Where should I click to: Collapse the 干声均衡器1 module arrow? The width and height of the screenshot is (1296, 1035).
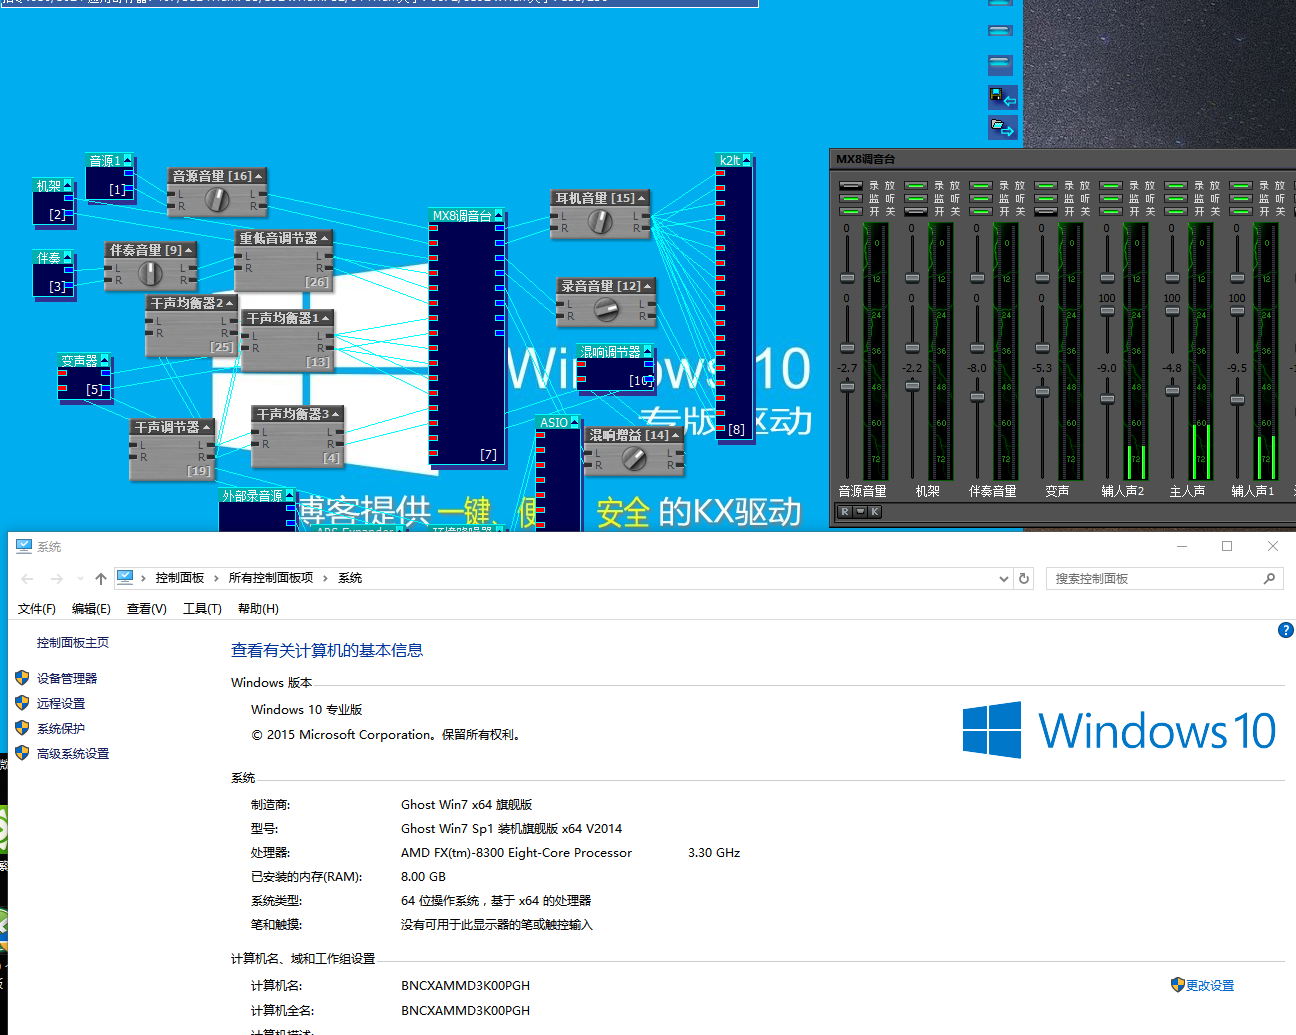click(325, 318)
